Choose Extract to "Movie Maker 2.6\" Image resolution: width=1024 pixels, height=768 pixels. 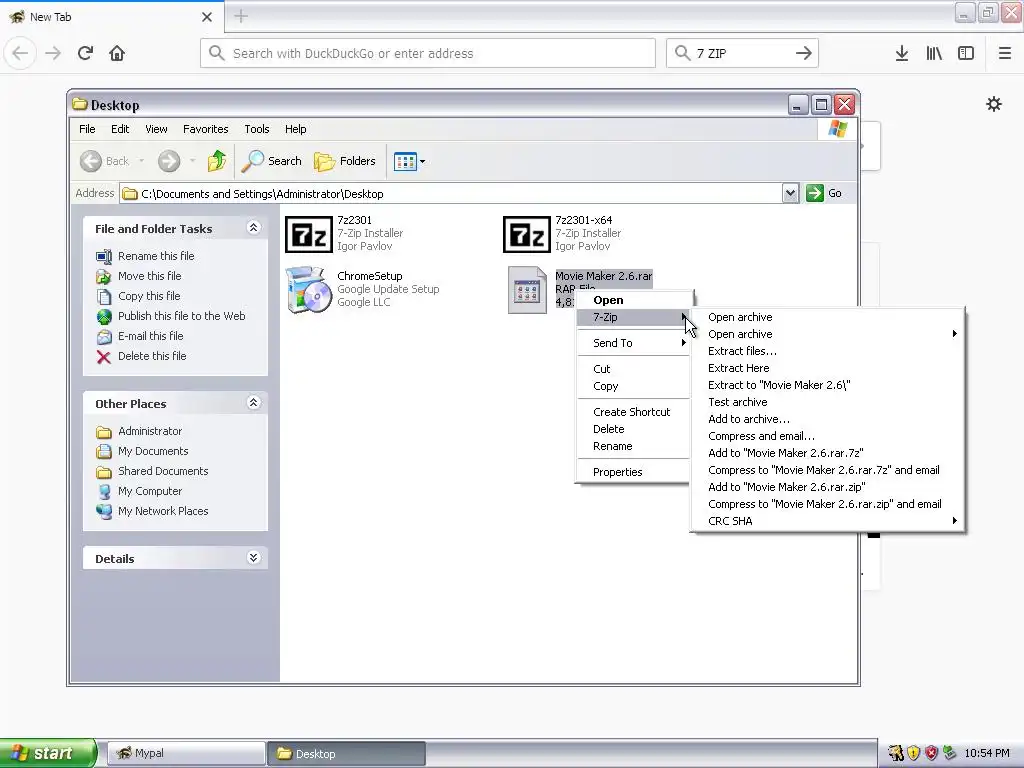point(827,385)
